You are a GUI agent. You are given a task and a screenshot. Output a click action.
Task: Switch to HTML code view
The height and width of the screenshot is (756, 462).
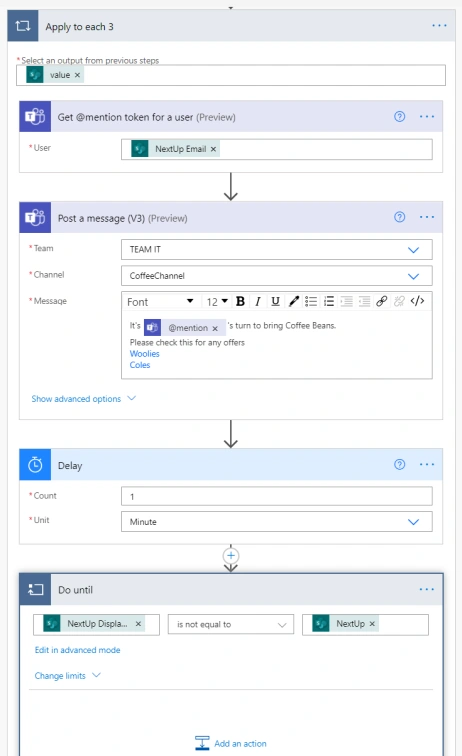pos(417,301)
